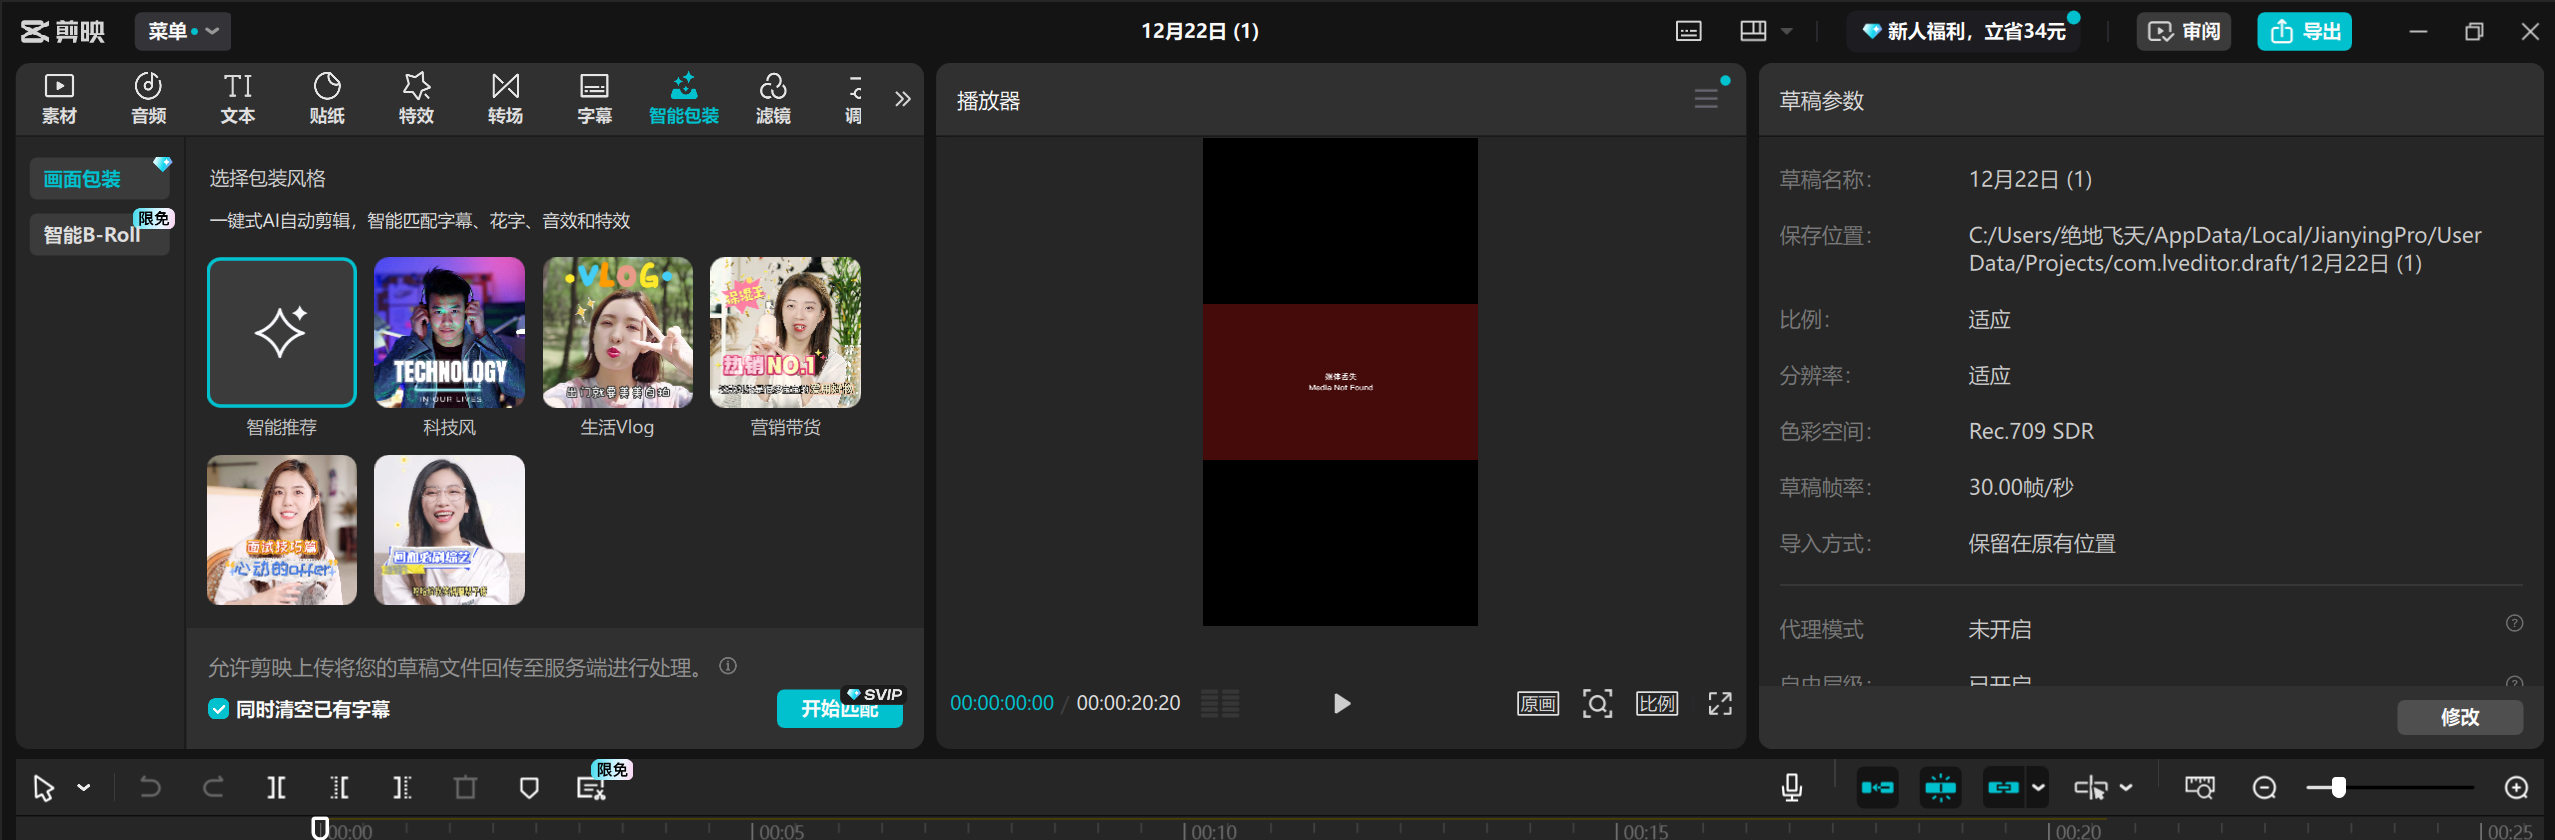This screenshot has height=840, width=2555.
Task: Expand more tabs with double chevron
Action: click(x=902, y=99)
